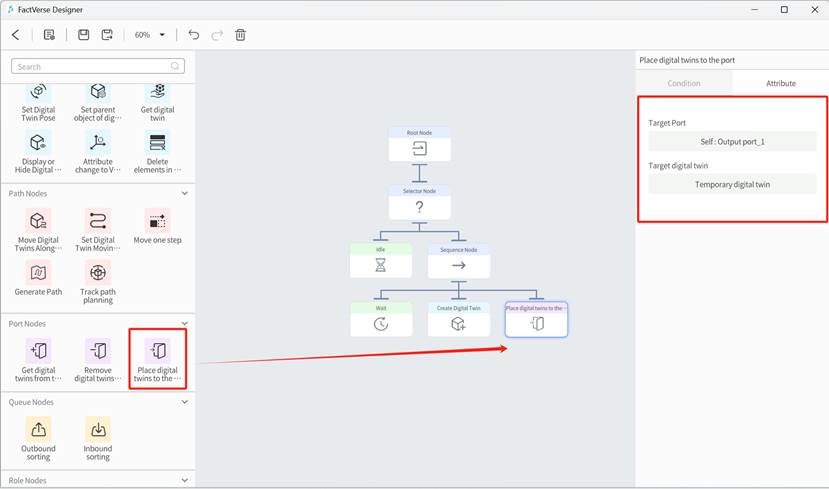This screenshot has width=829, height=489.
Task: Select the Track path planning node
Action: pos(98,272)
